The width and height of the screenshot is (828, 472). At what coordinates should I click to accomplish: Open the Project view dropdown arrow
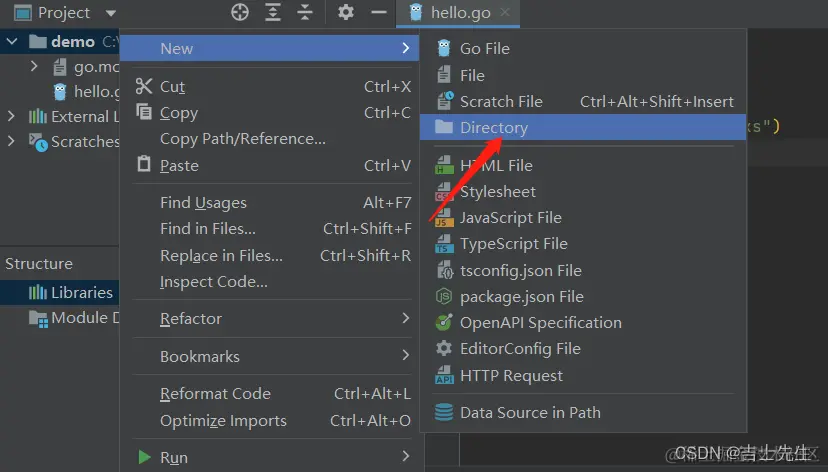(110, 13)
